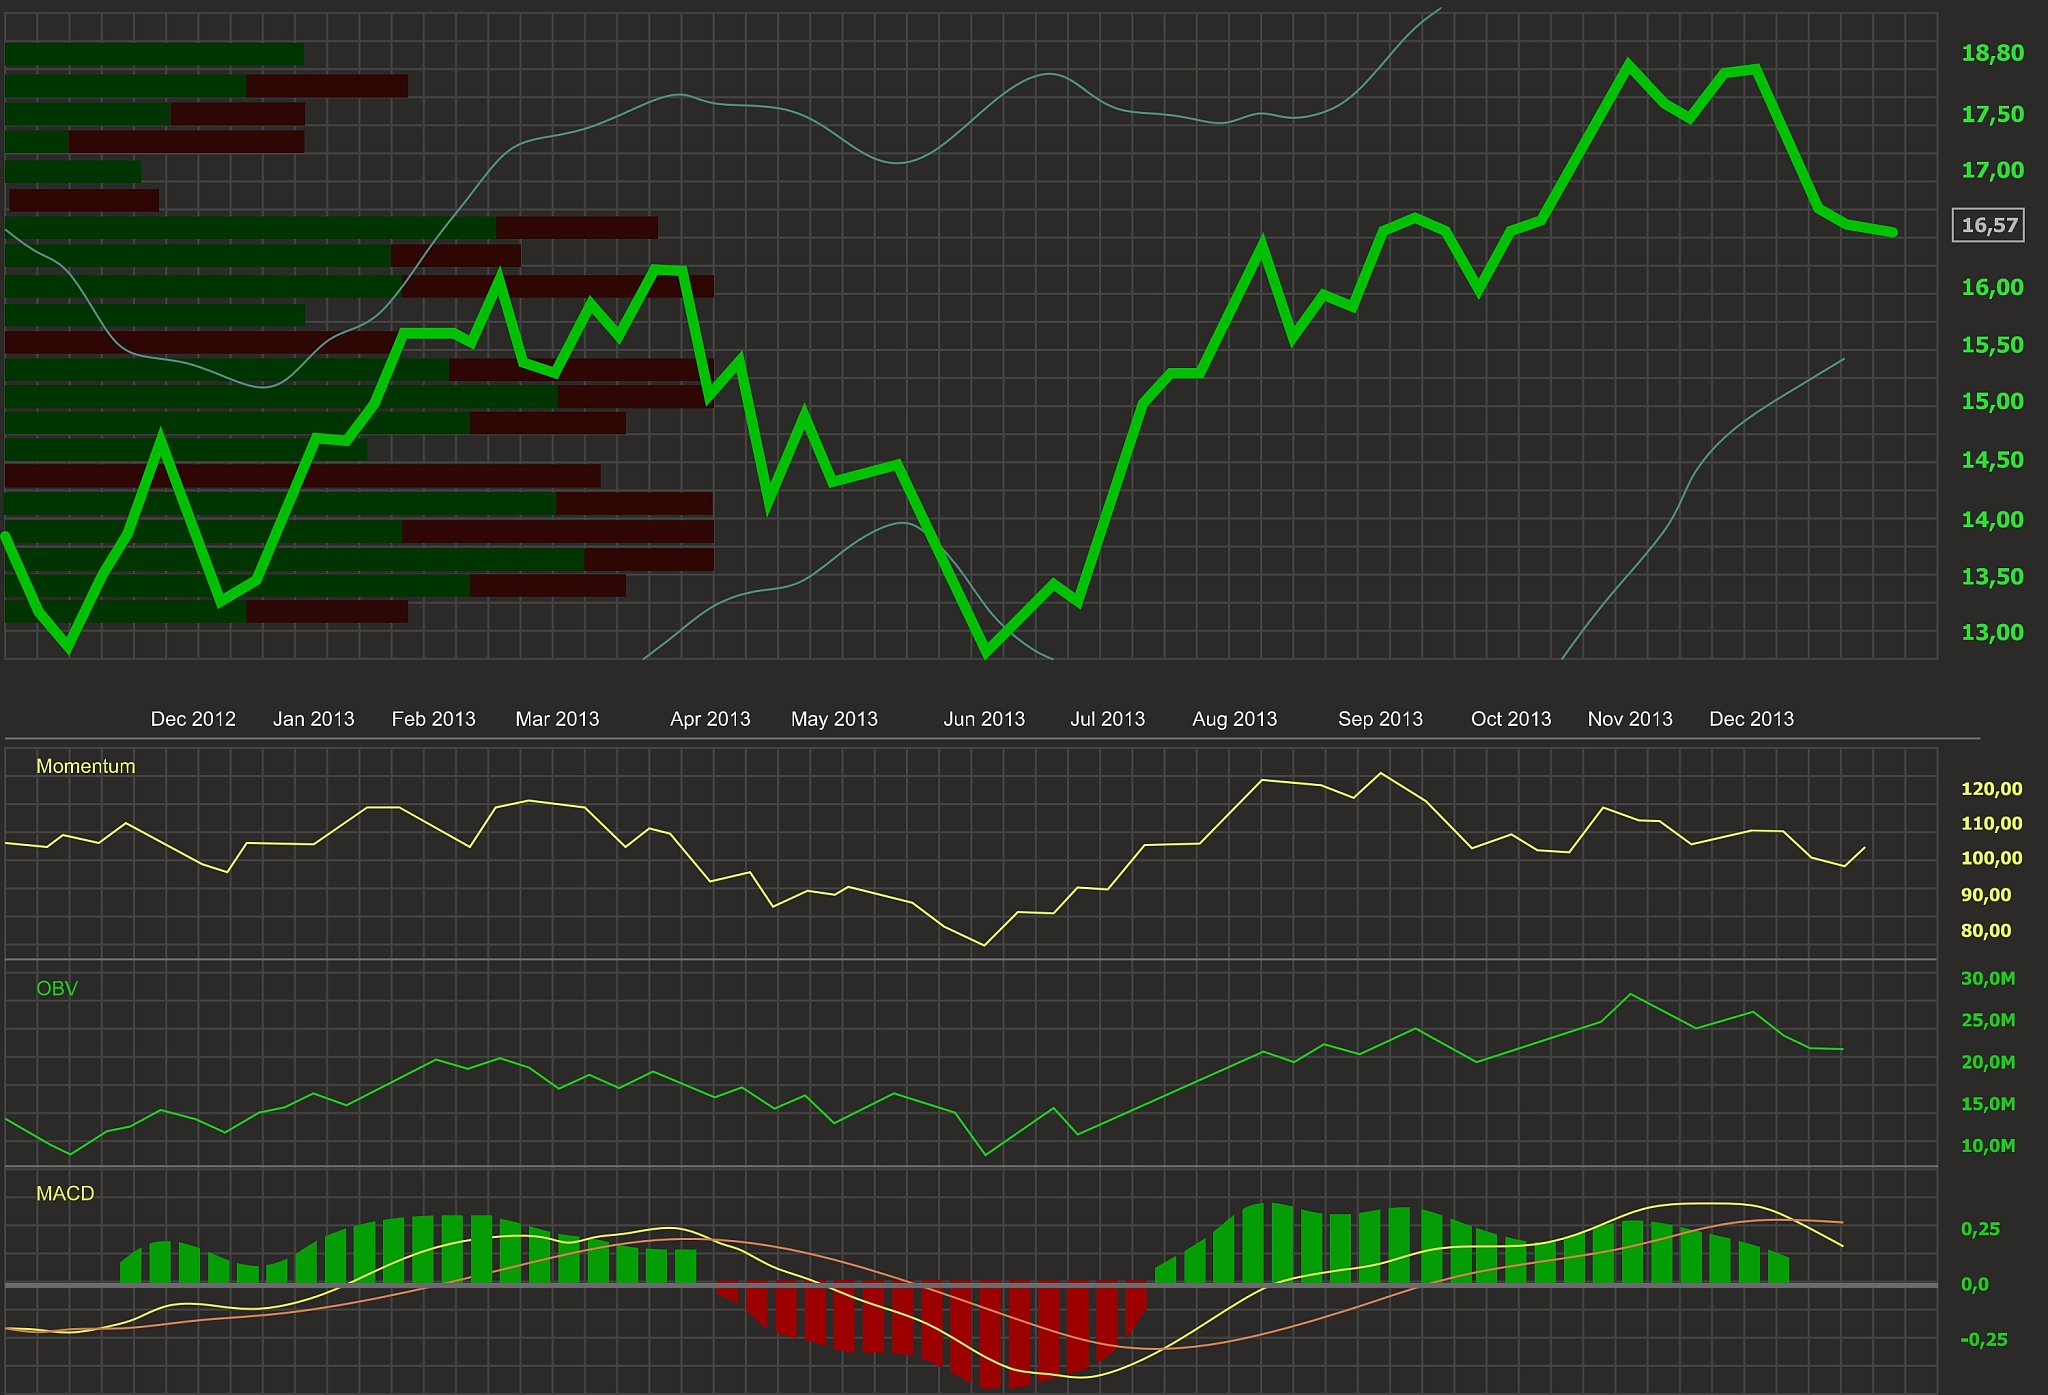Click the -0,25 MACD scale value

1983,1339
